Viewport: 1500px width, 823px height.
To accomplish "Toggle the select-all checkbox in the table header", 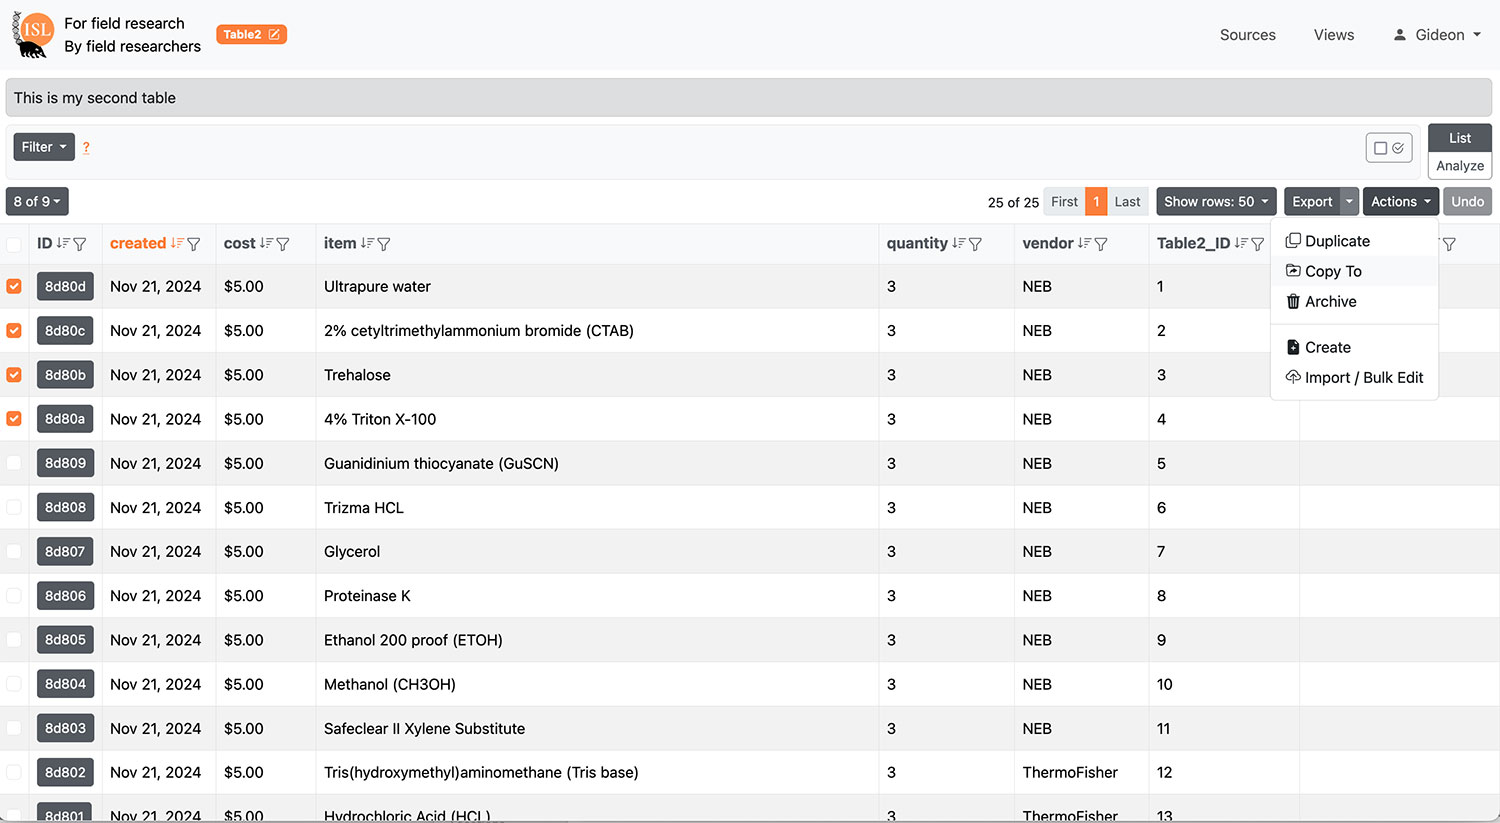I will (x=14, y=244).
